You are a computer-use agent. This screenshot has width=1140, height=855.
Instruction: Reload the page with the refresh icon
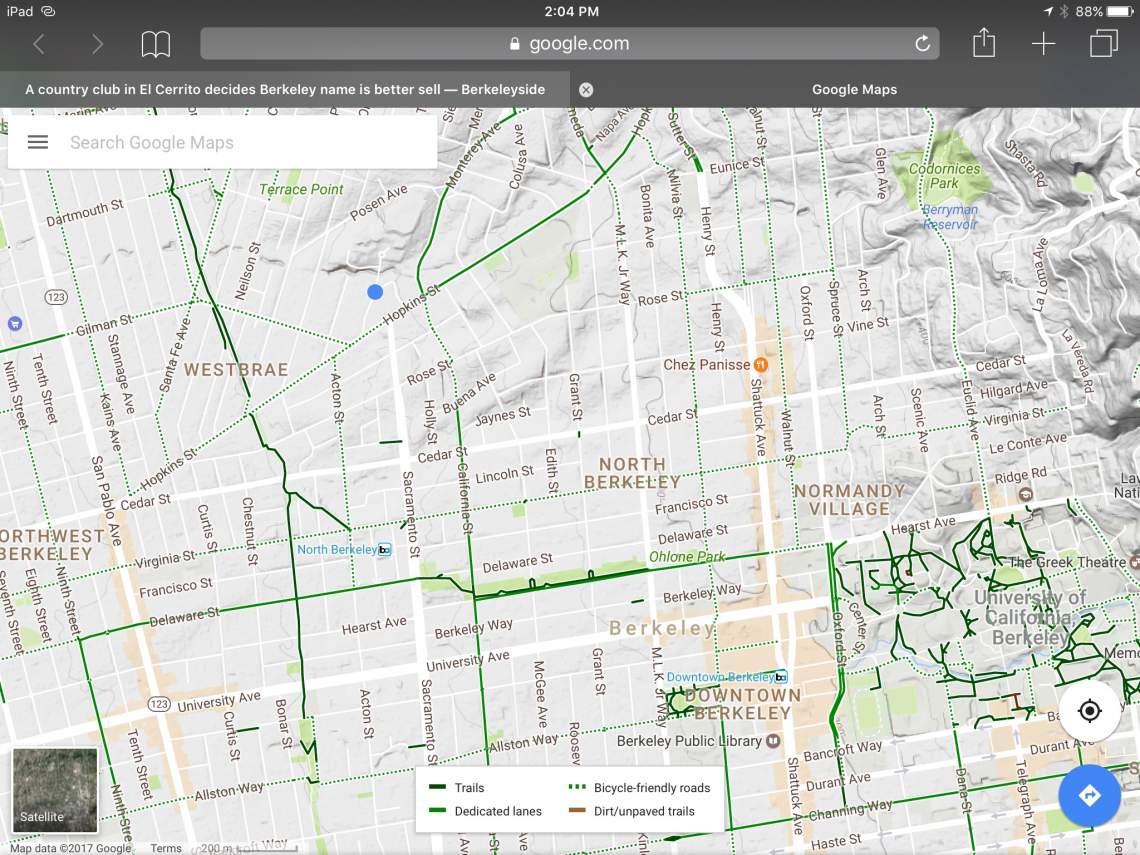click(922, 44)
